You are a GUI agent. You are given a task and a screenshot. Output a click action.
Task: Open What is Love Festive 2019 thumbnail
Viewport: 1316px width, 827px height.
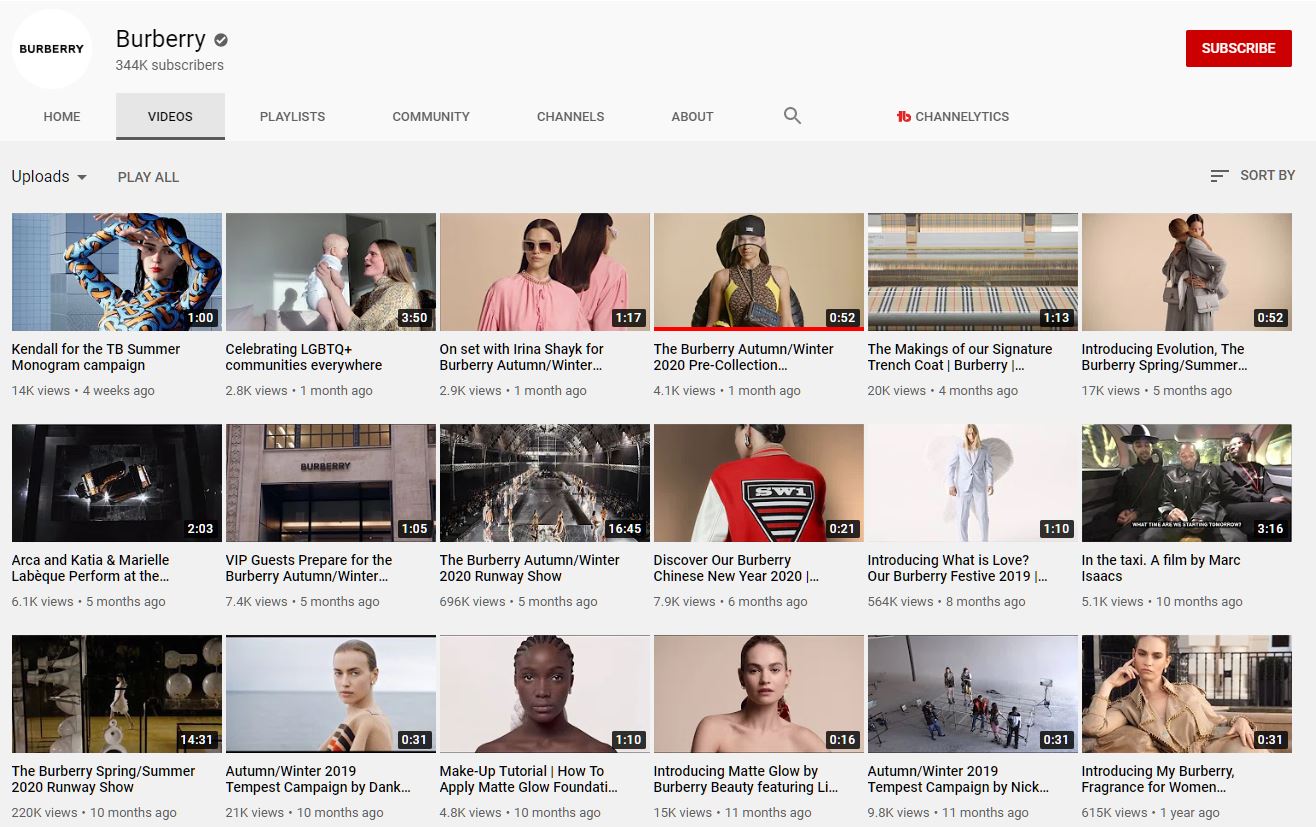pos(973,483)
